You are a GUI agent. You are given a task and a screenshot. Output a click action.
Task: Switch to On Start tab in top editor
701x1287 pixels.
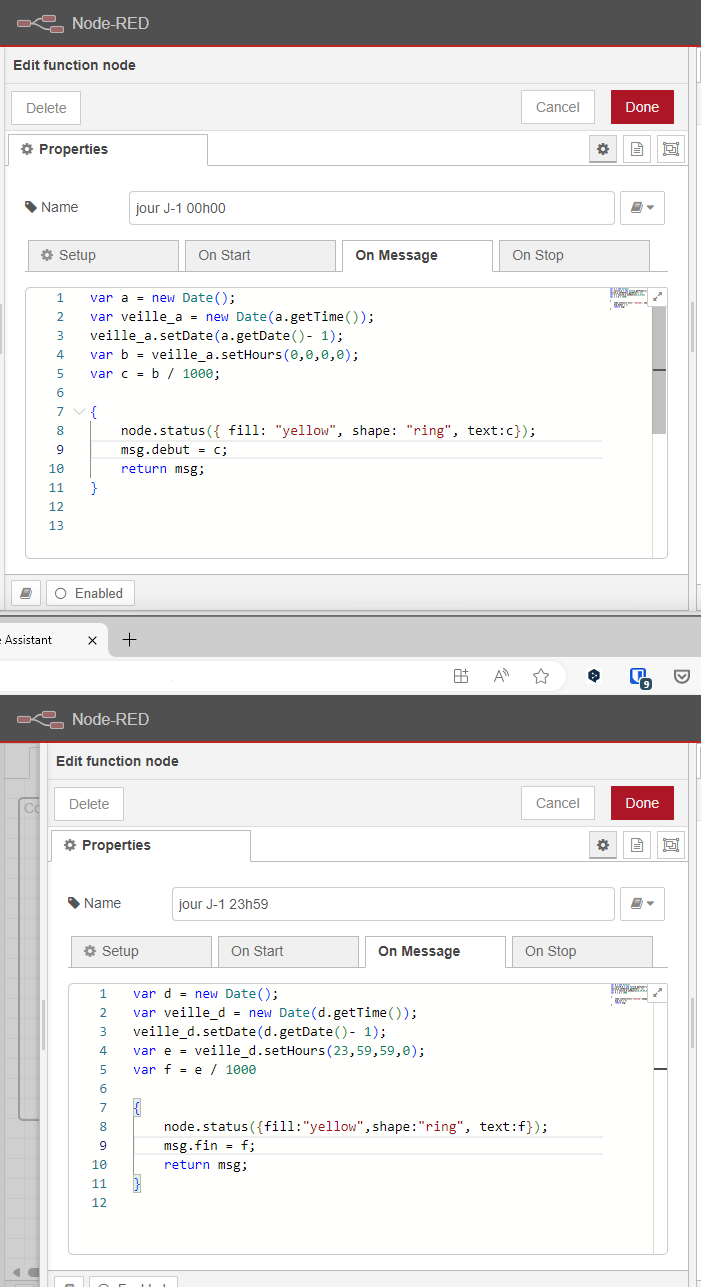click(260, 255)
